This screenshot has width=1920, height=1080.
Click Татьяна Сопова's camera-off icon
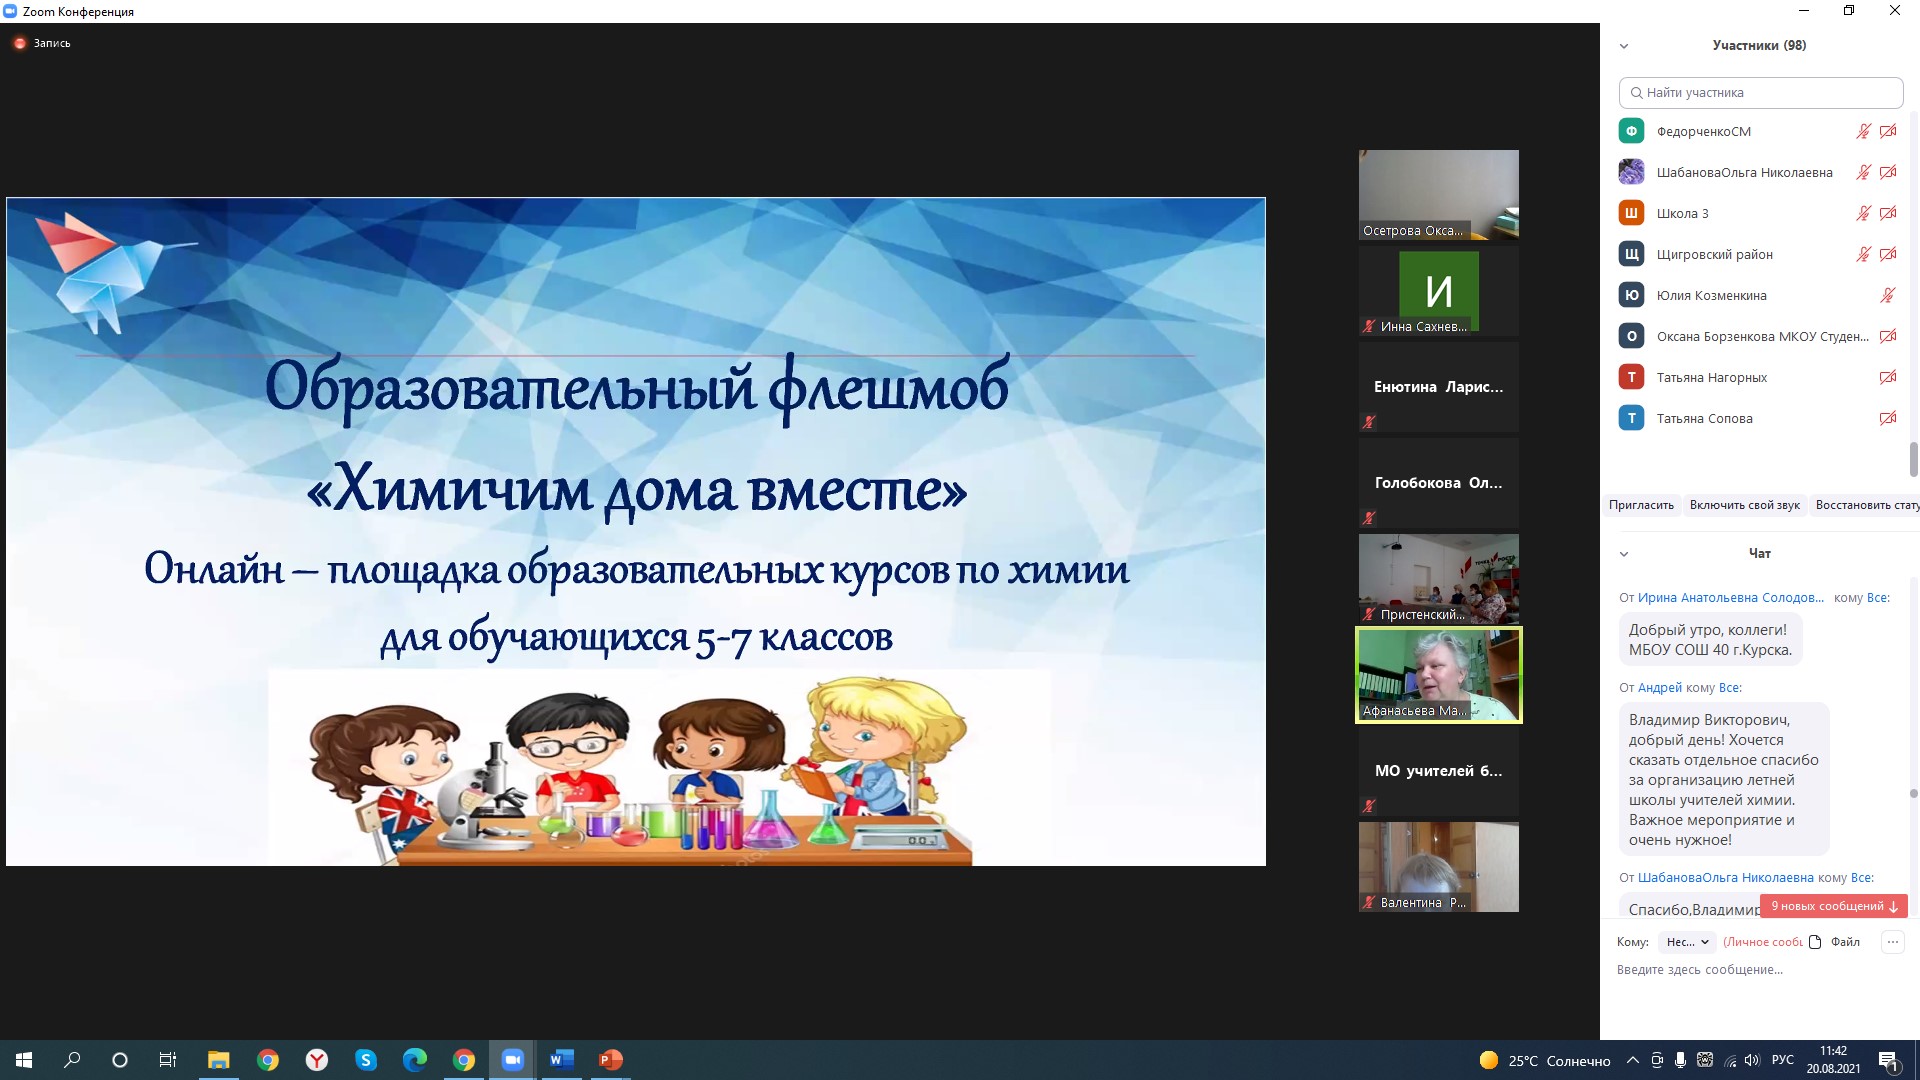(1888, 418)
